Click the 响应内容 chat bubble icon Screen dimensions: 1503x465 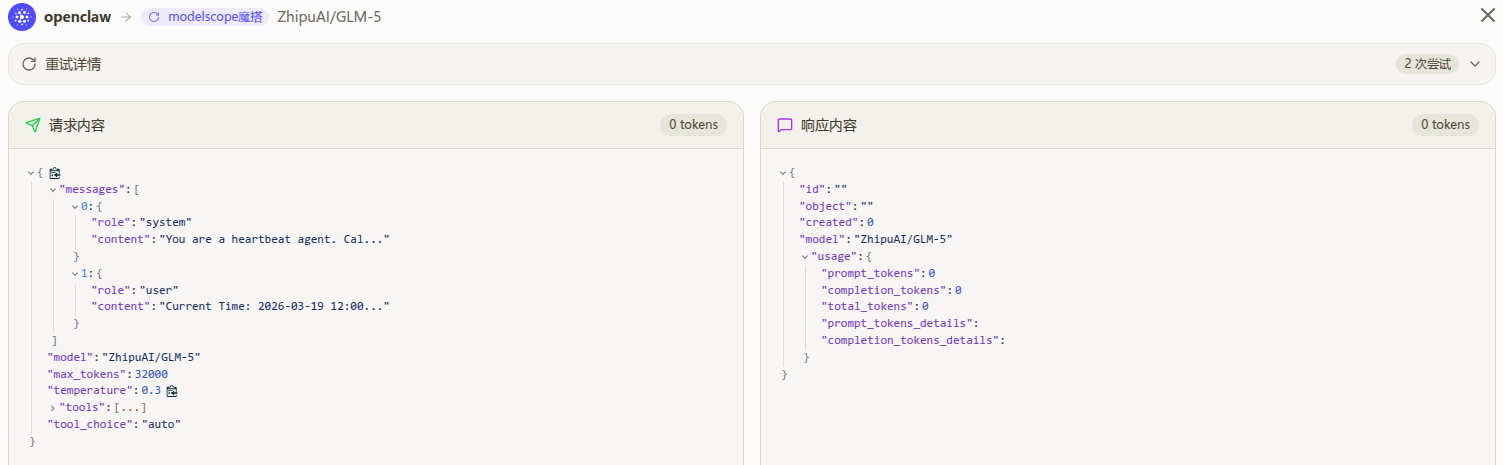[785, 125]
